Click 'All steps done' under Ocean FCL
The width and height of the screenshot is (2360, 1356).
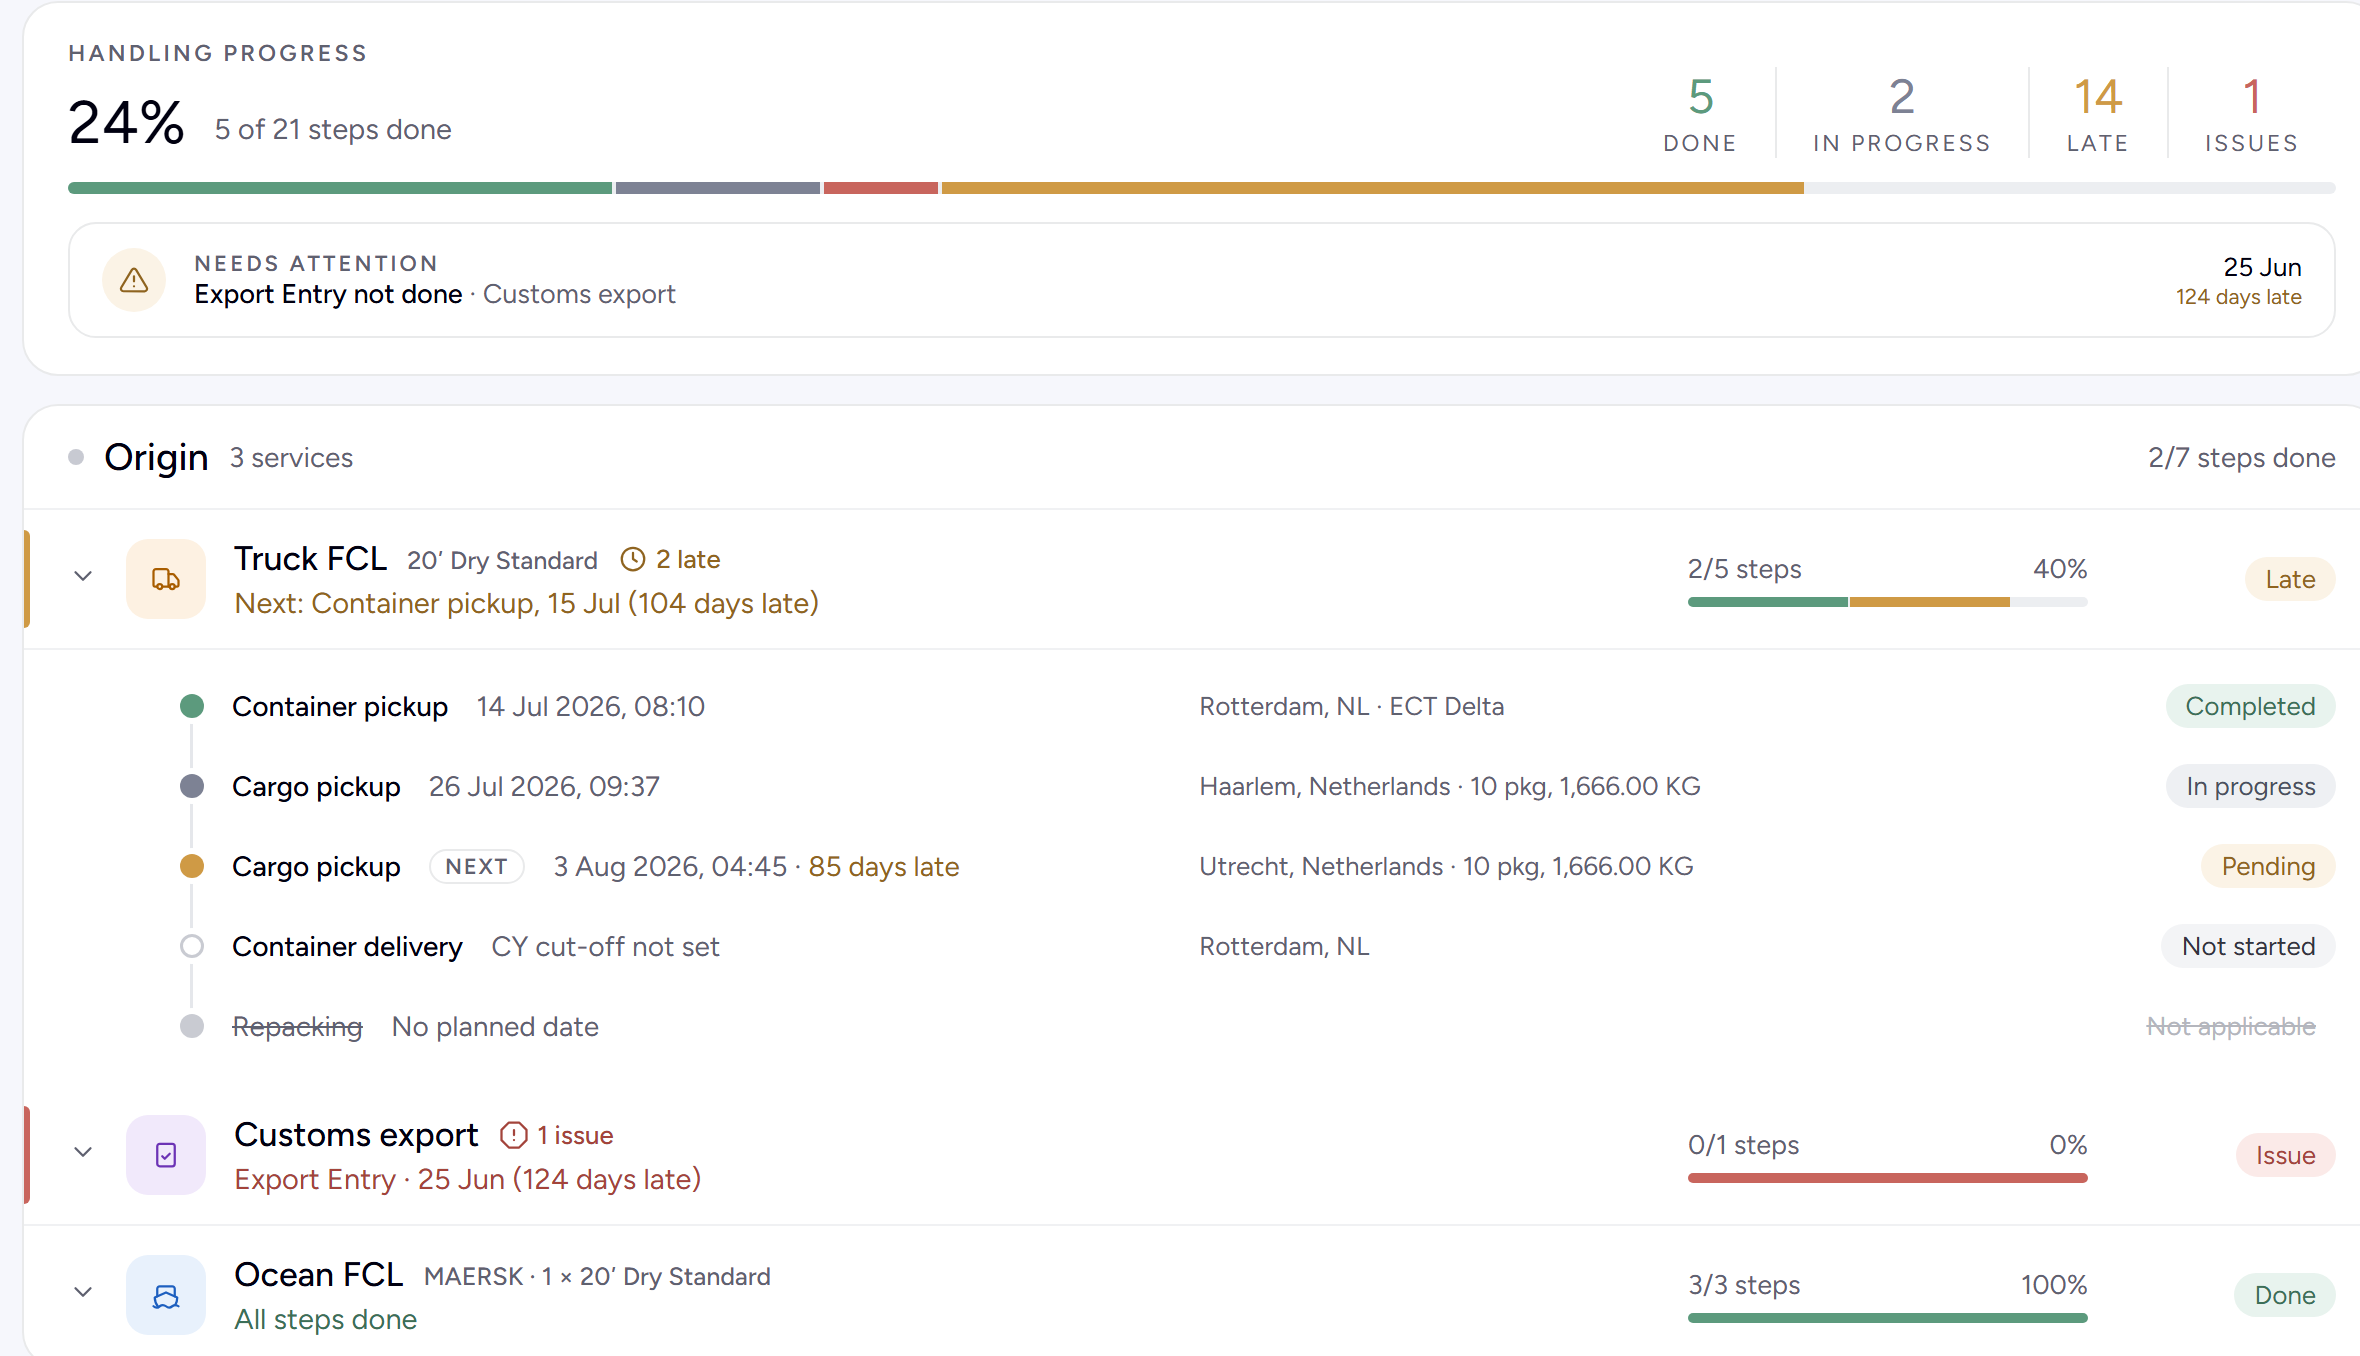tap(325, 1319)
